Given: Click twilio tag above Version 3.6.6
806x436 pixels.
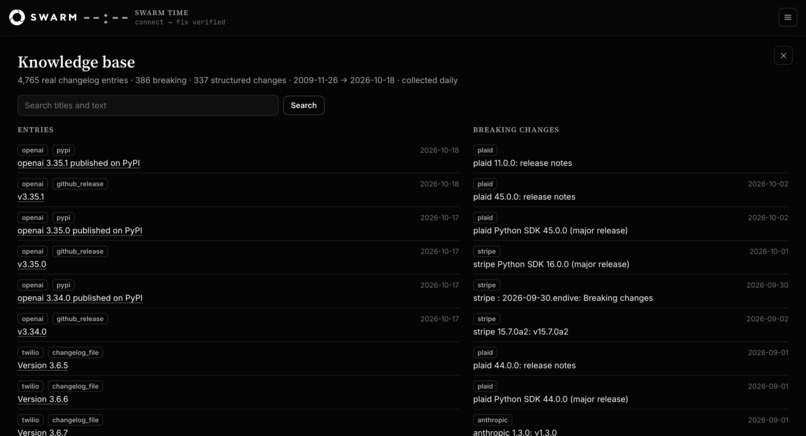Looking at the screenshot, I should click(x=30, y=386).
